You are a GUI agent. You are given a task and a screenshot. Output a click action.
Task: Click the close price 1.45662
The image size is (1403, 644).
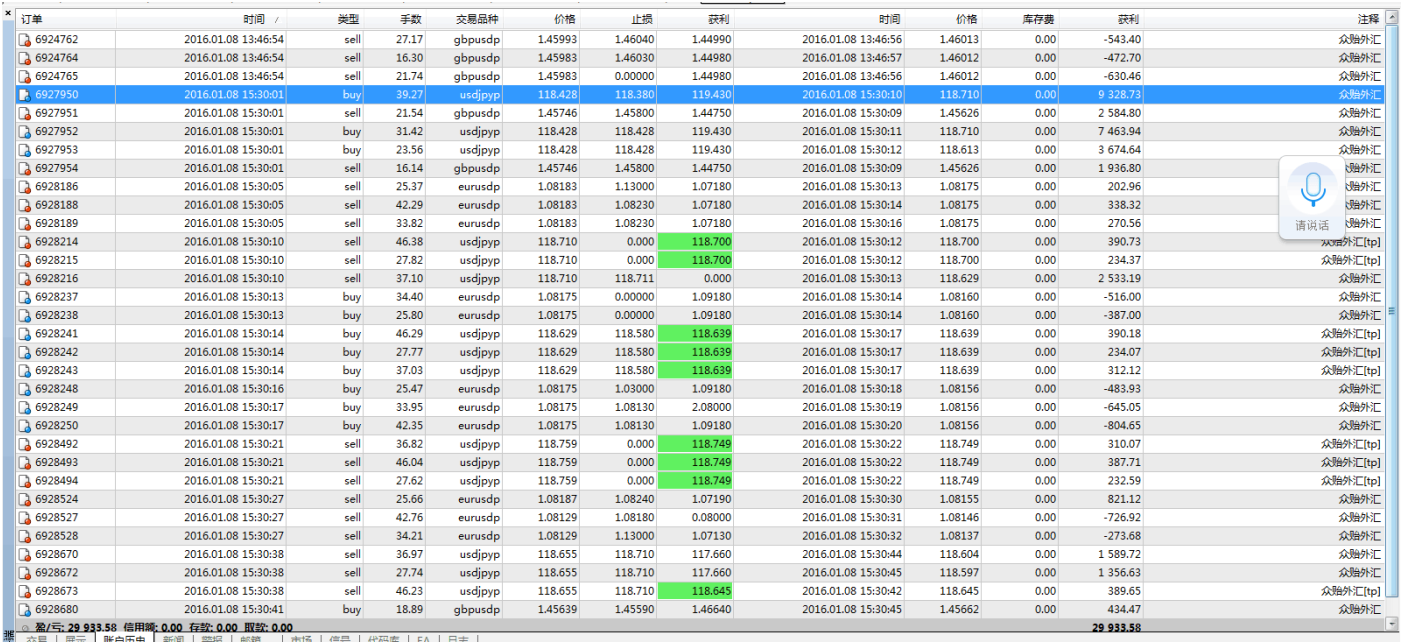(x=959, y=609)
